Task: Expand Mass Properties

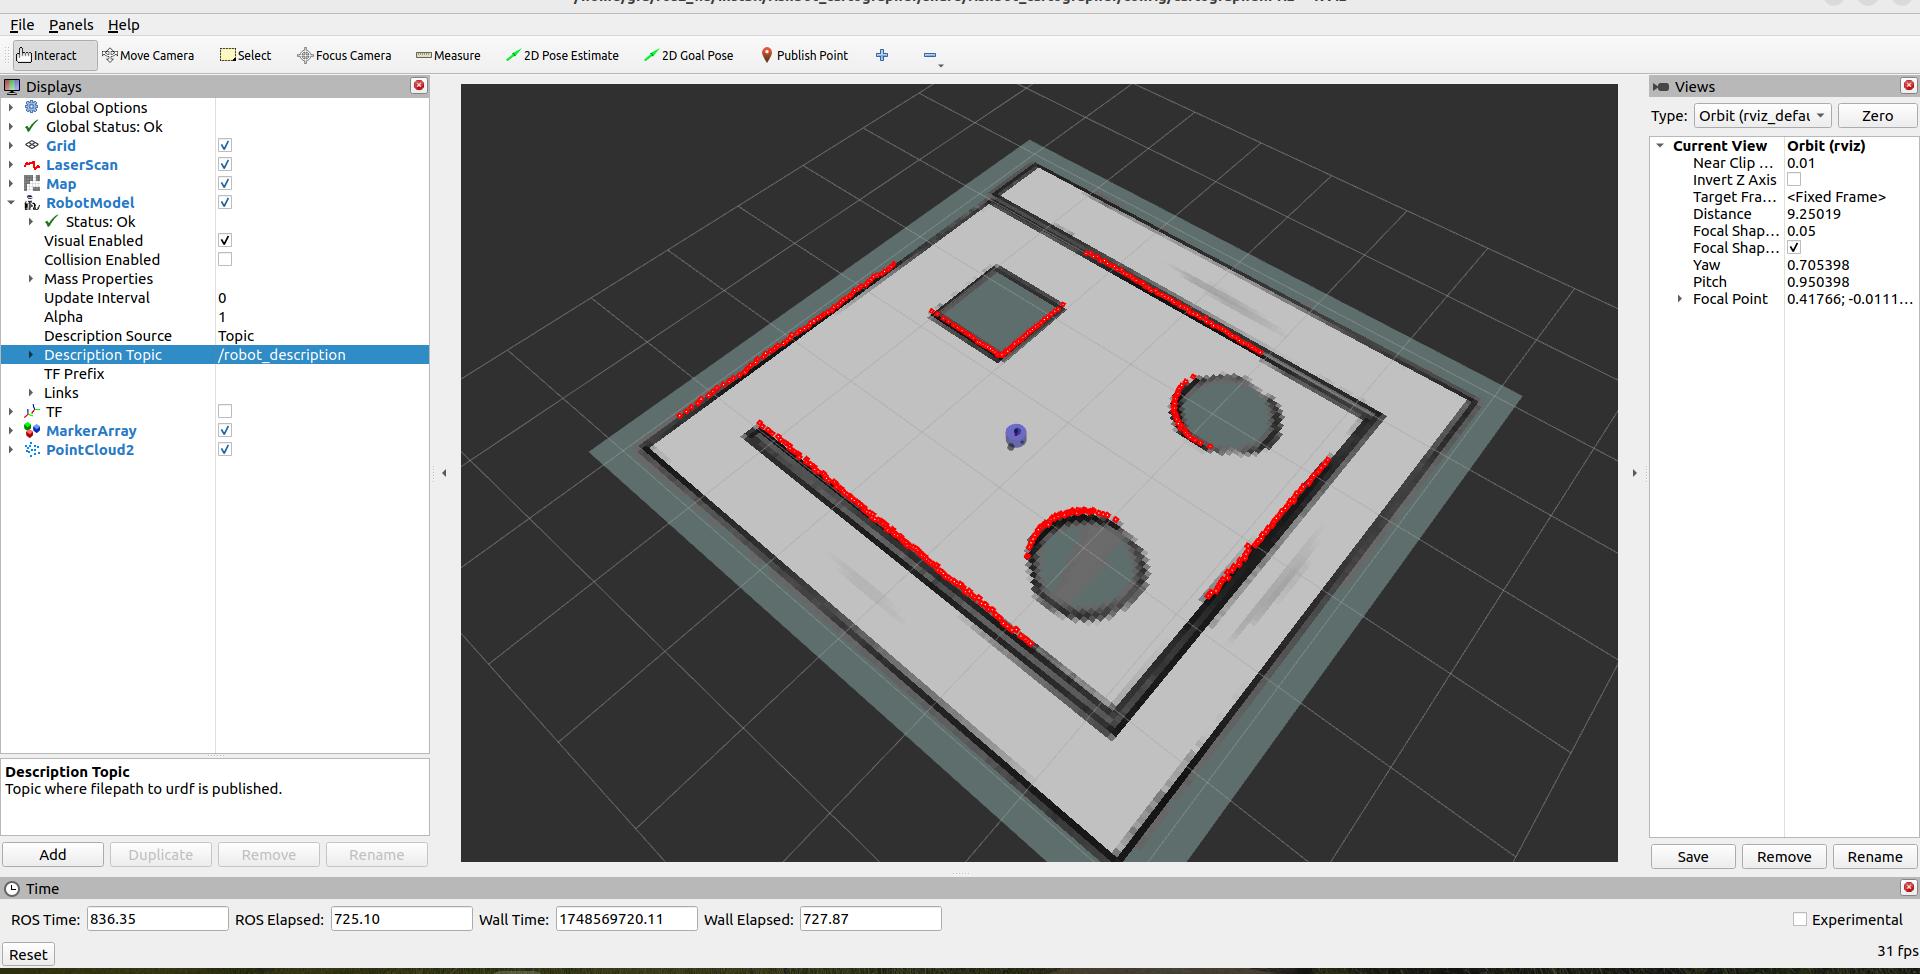Action: (31, 278)
